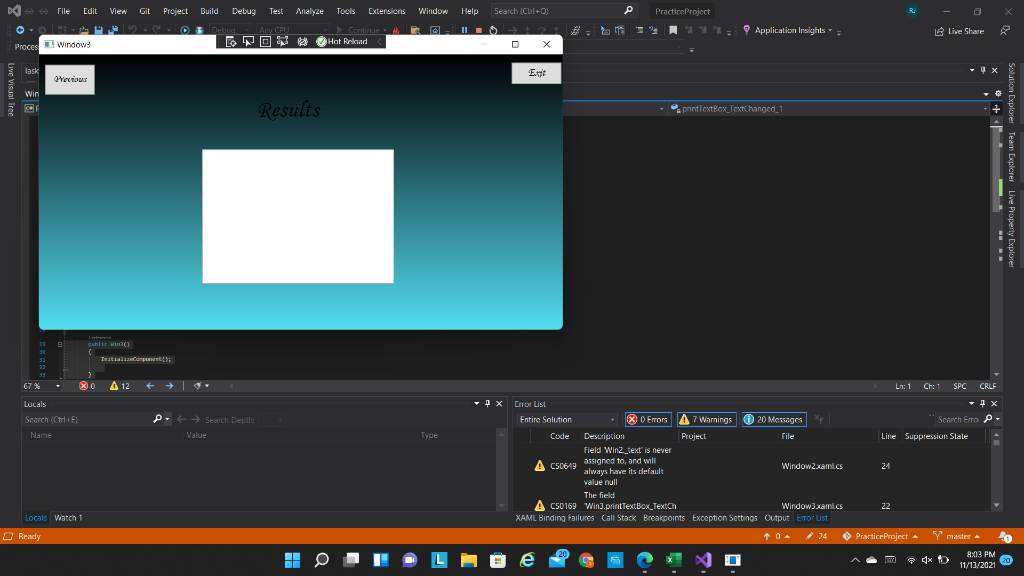Open Live Visual Tree from in-app toolbar
The width and height of the screenshot is (1024, 576).
click(x=231, y=42)
